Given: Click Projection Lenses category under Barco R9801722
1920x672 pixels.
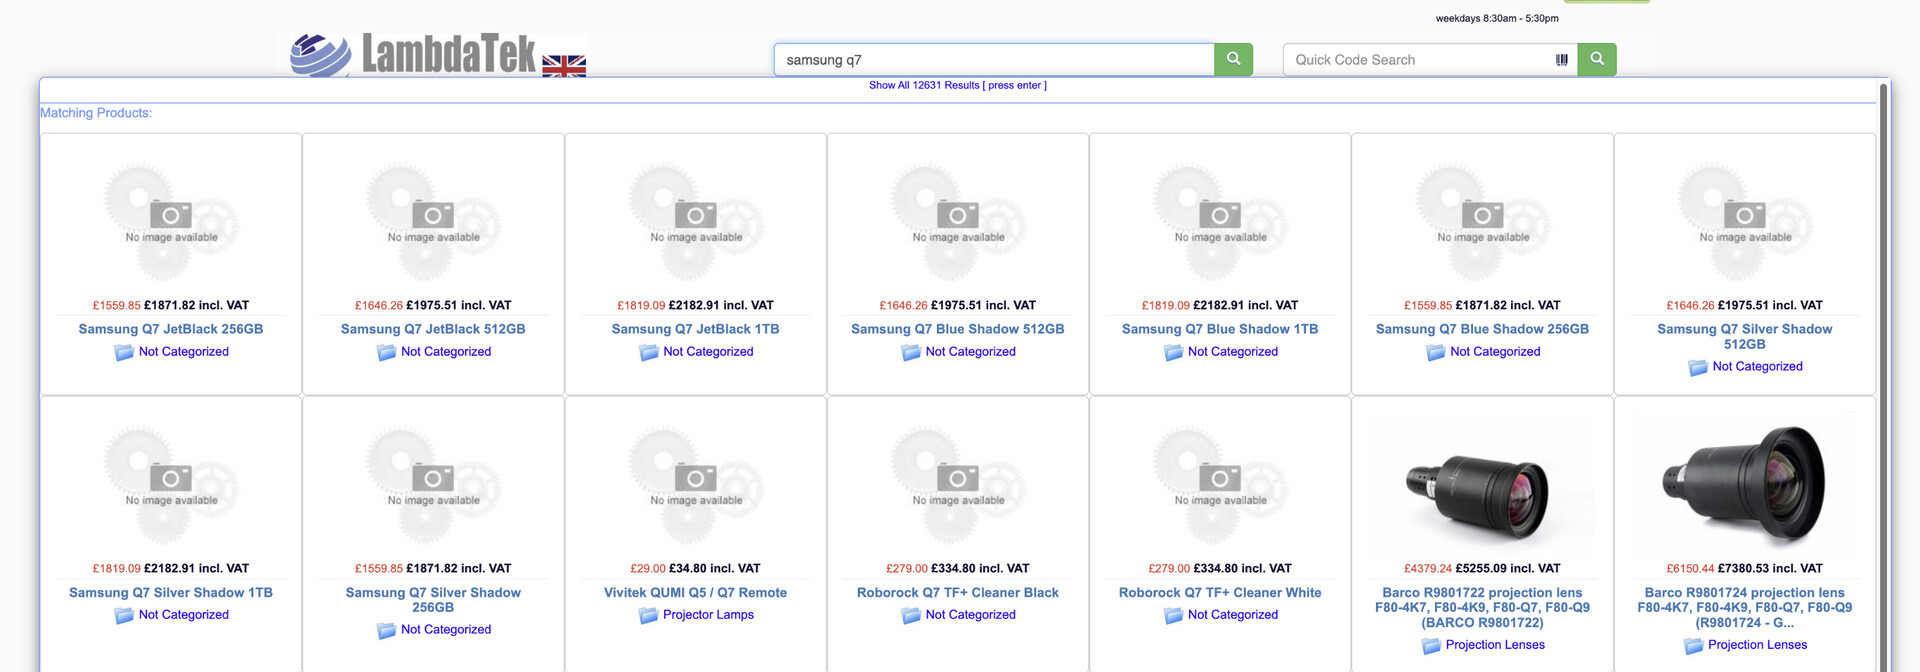Looking at the screenshot, I should coord(1495,645).
